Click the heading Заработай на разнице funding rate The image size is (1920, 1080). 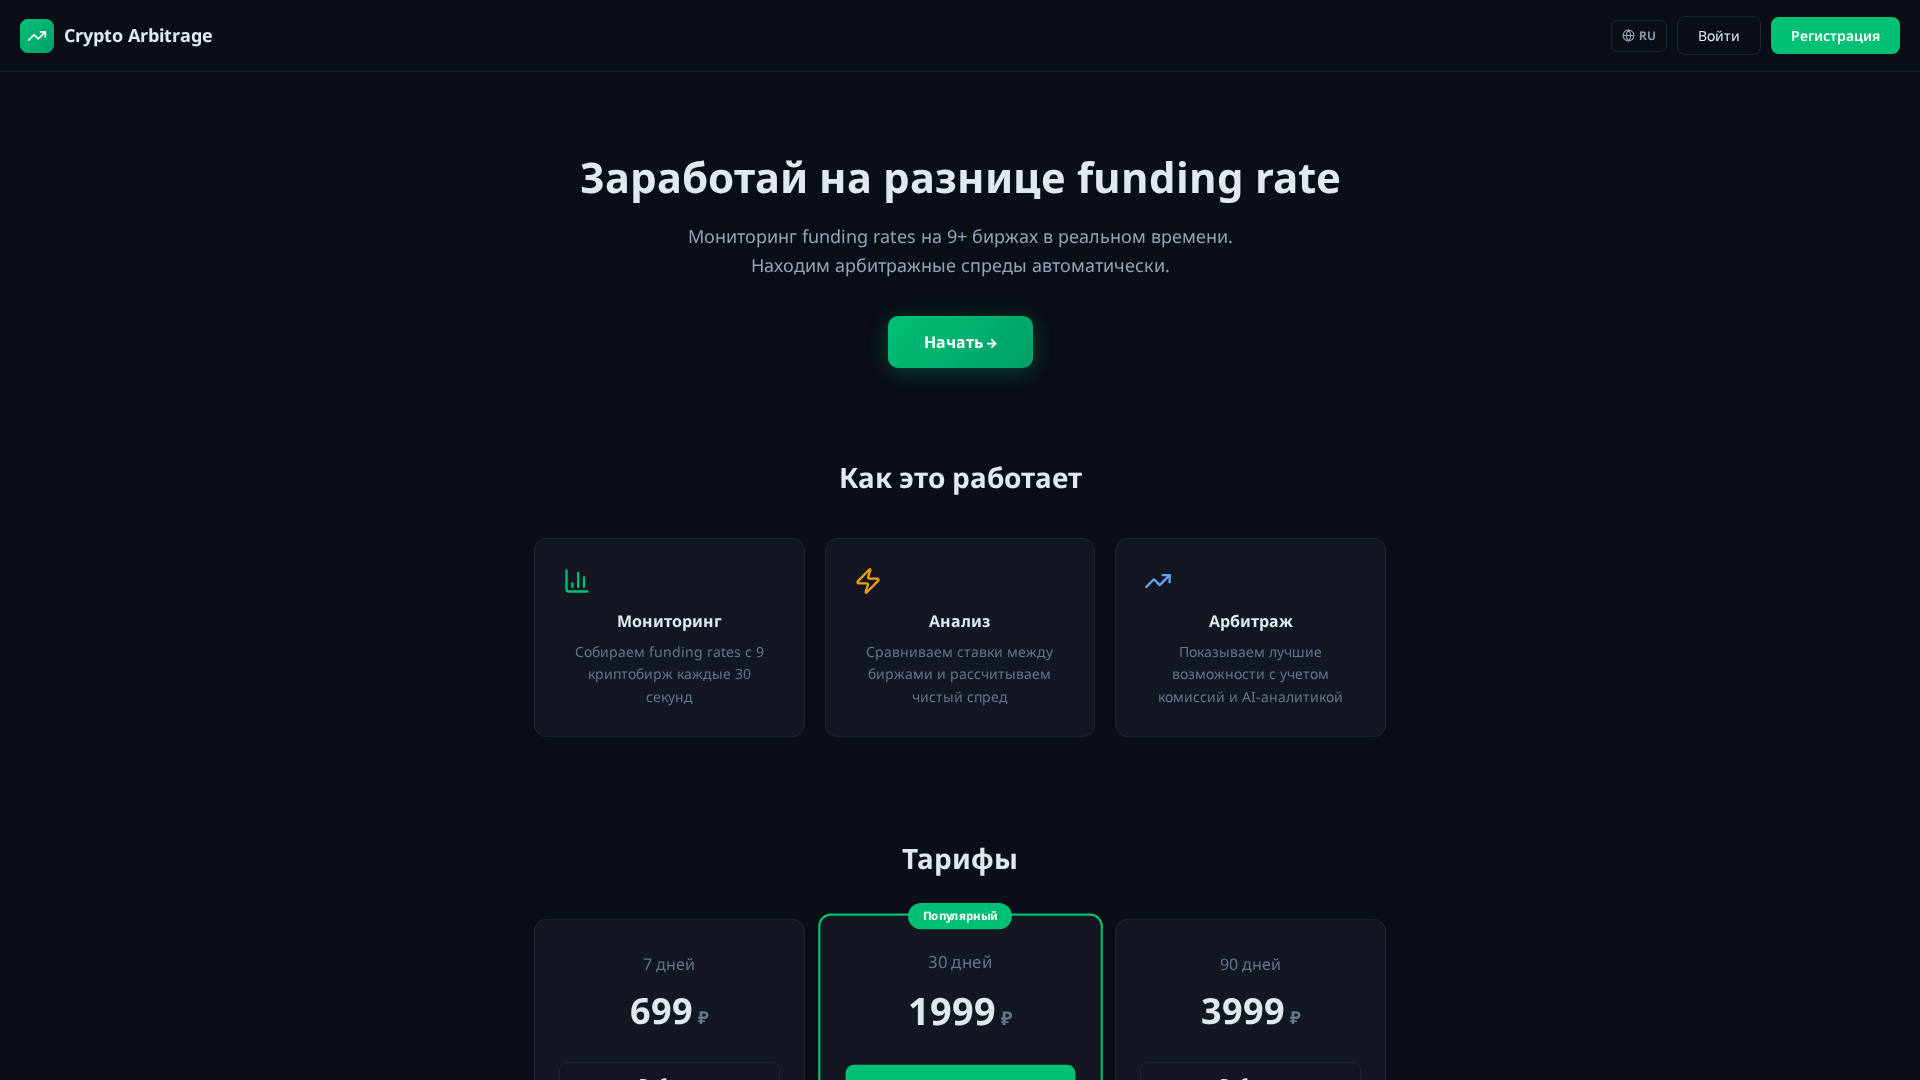point(959,178)
